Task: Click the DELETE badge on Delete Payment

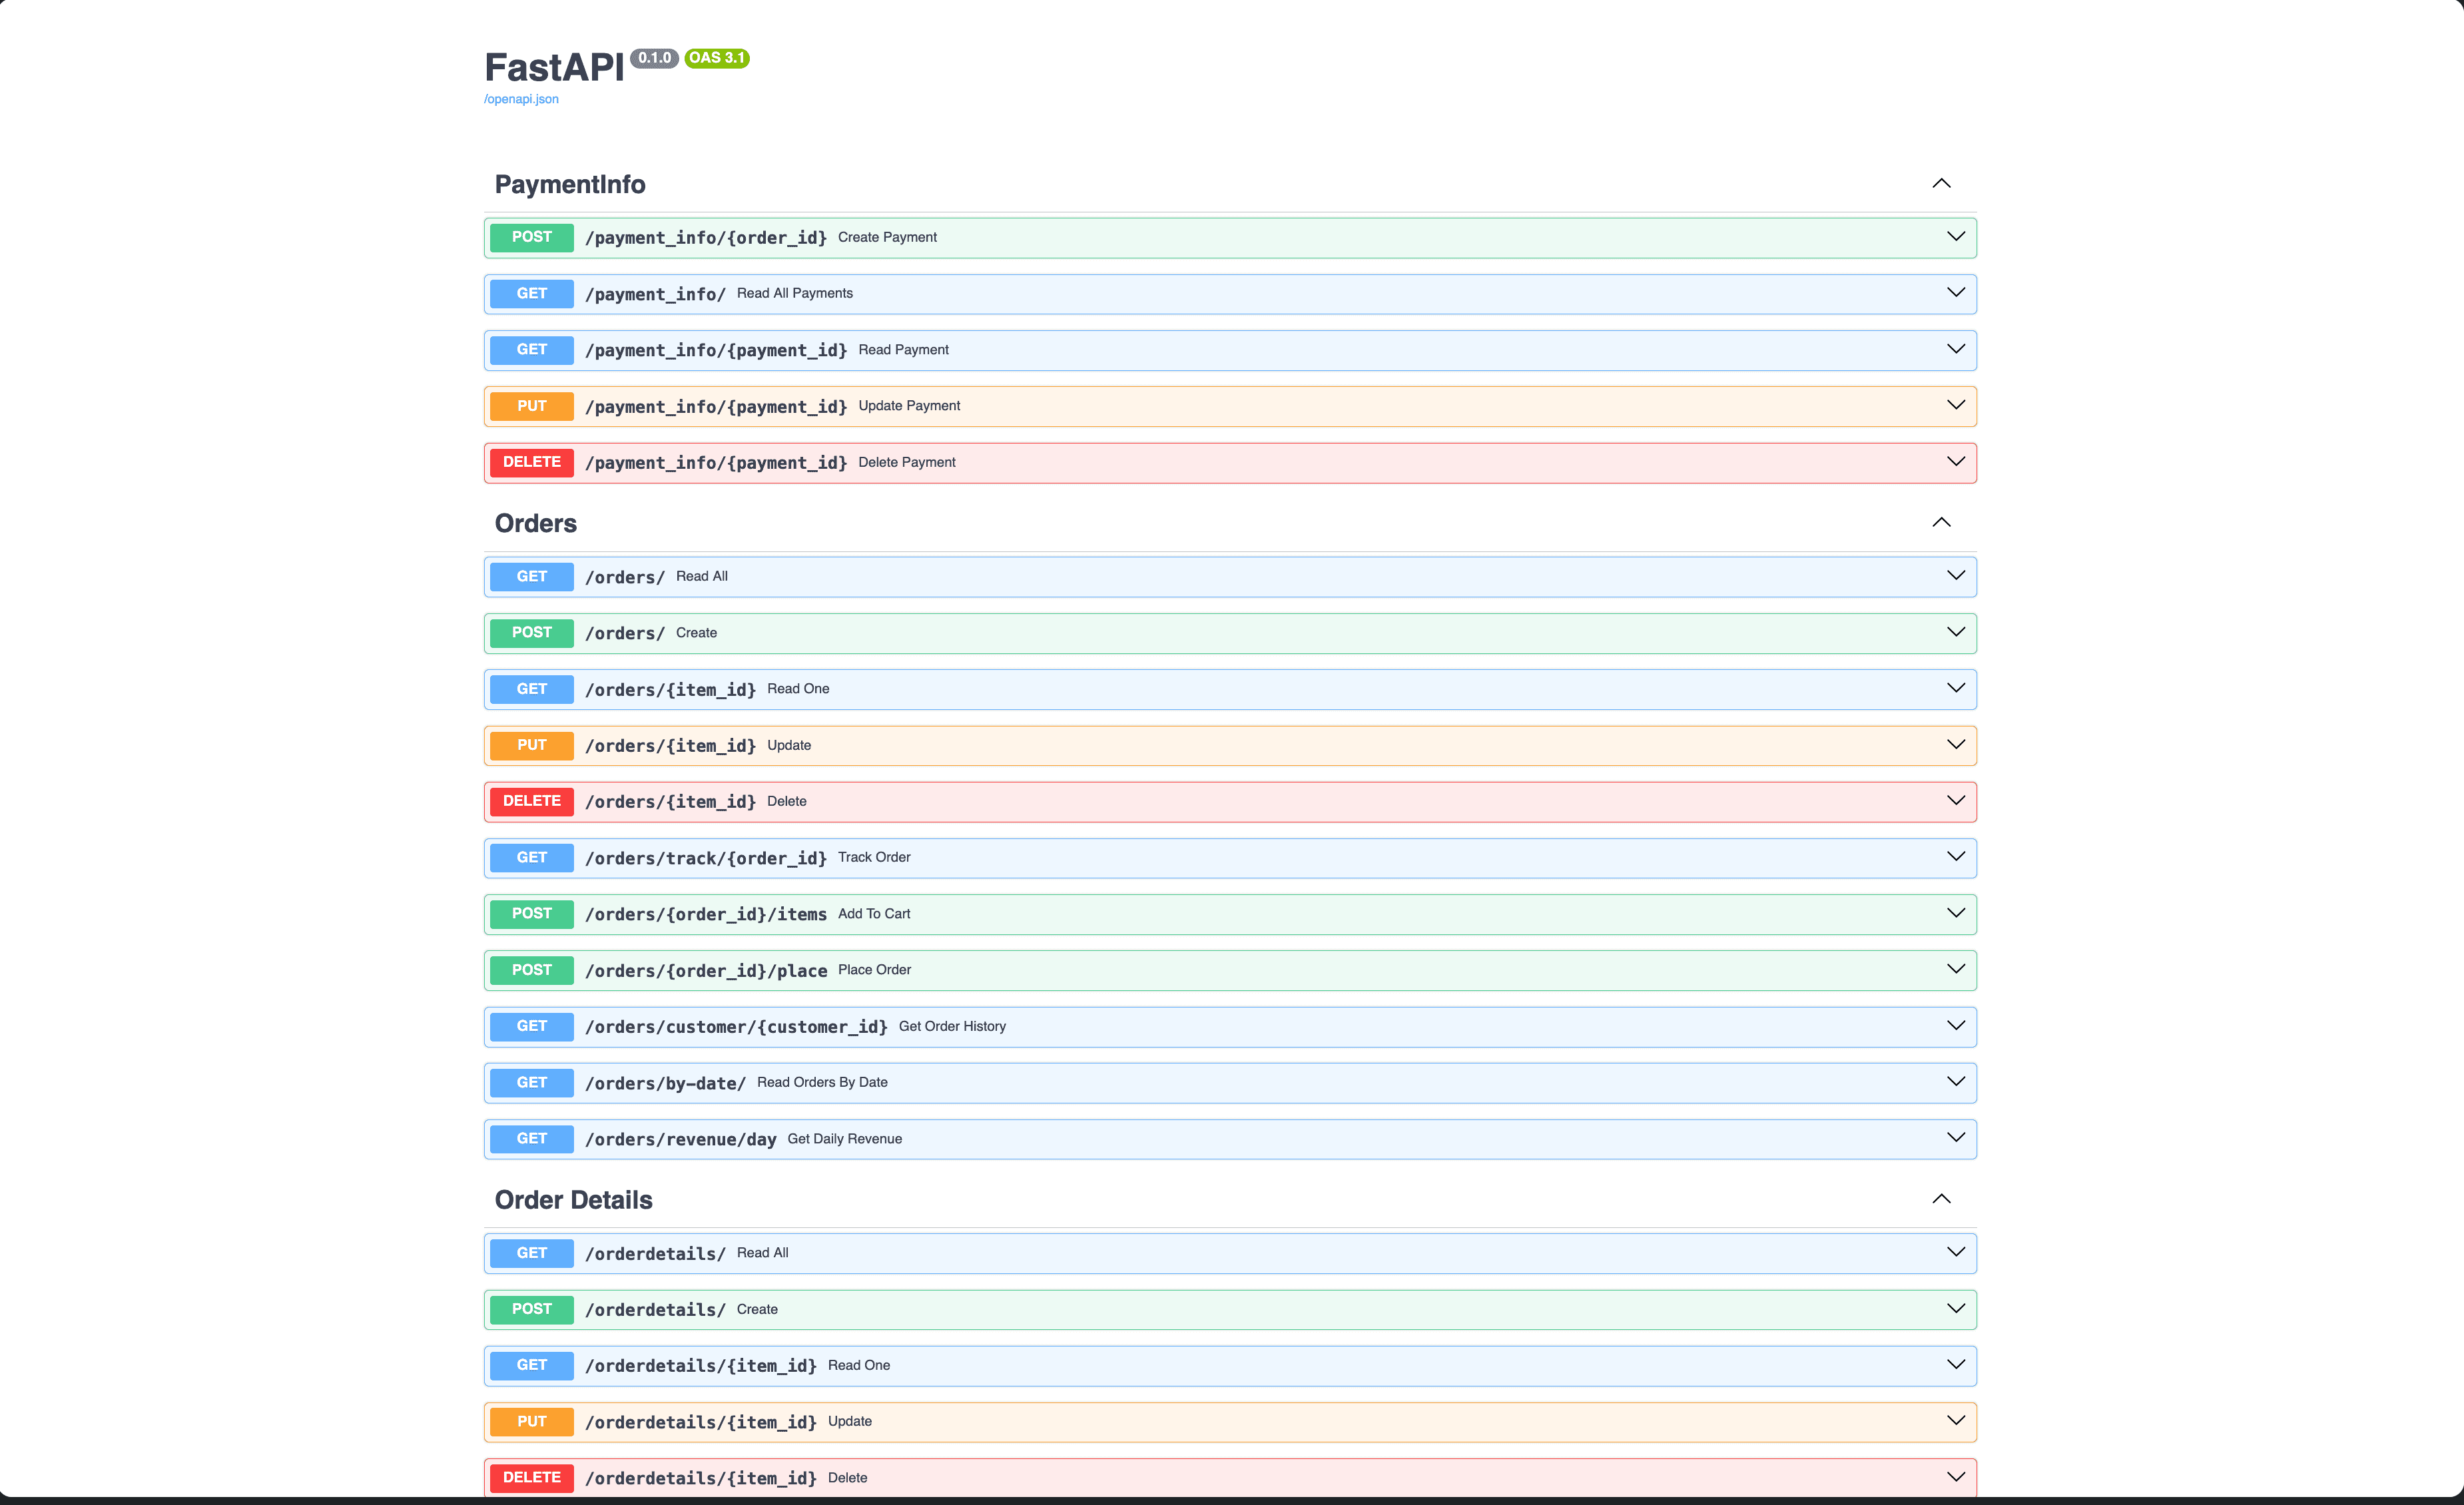Action: (531, 462)
